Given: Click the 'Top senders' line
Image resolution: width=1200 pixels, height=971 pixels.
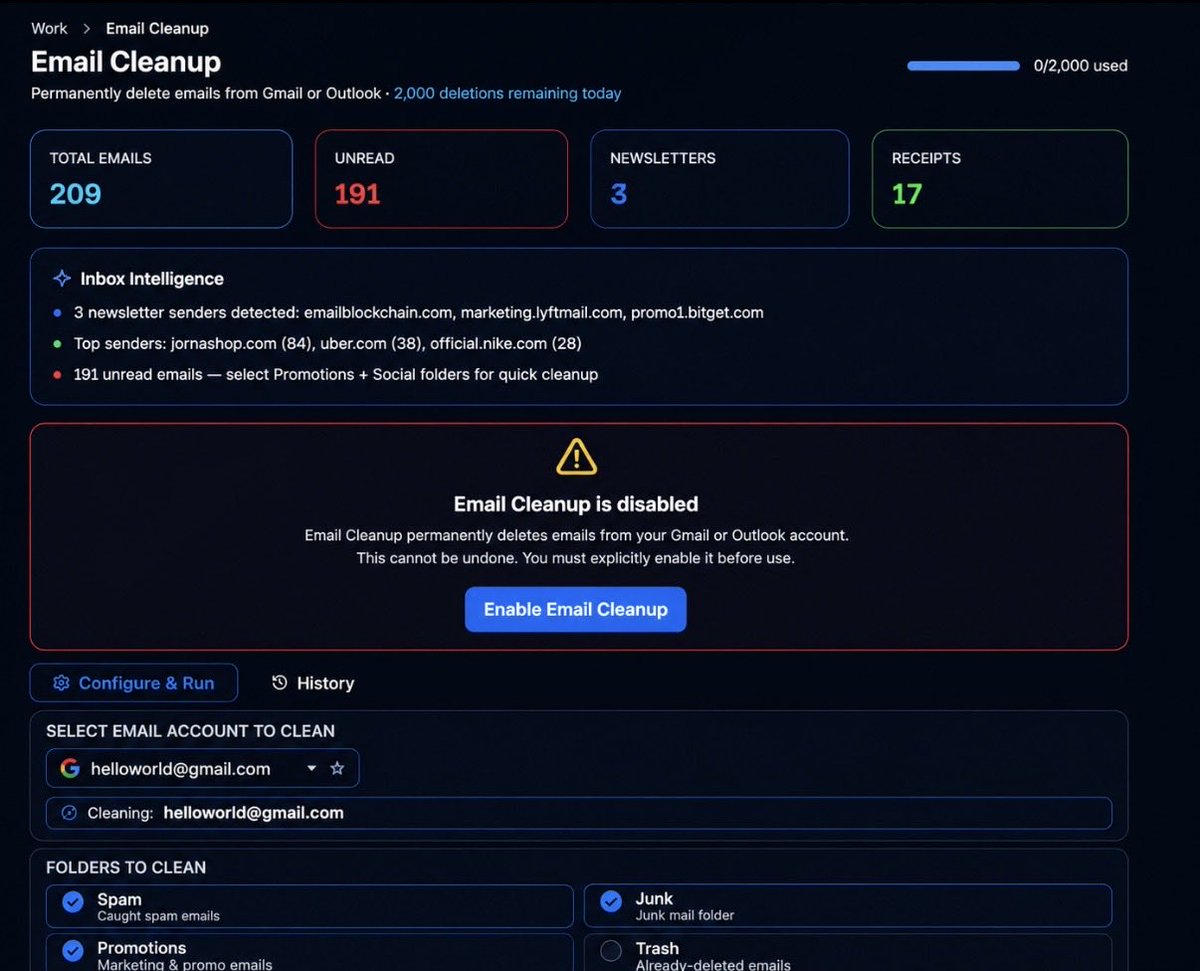Looking at the screenshot, I should (x=328, y=343).
